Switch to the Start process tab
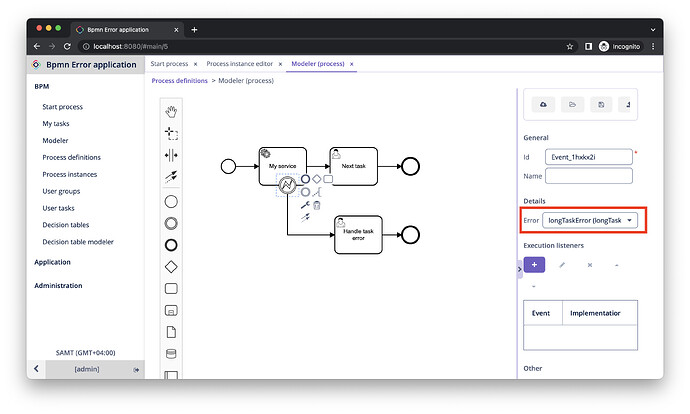 [169, 64]
